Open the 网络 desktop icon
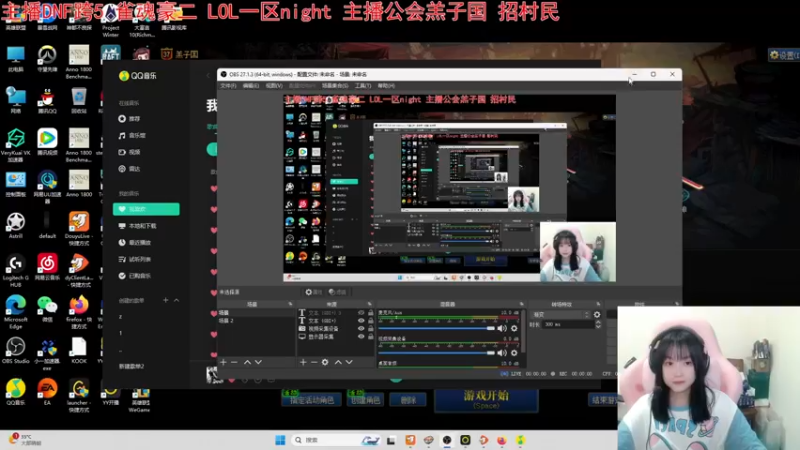The image size is (800, 450). pos(16,100)
